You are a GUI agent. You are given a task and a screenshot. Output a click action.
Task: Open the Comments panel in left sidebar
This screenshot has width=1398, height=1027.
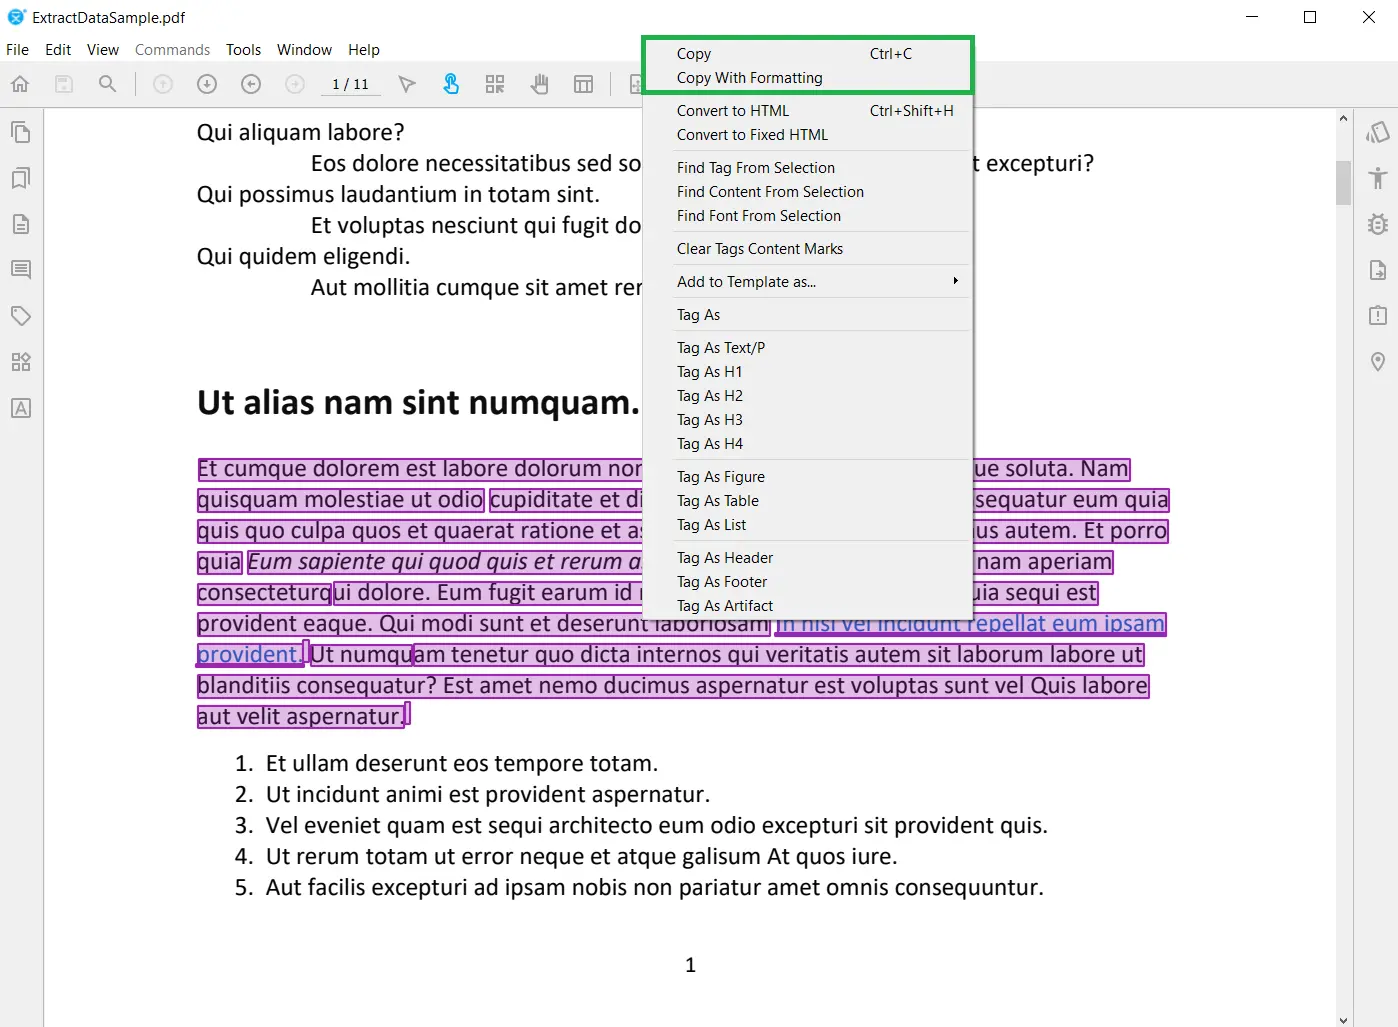(x=21, y=270)
